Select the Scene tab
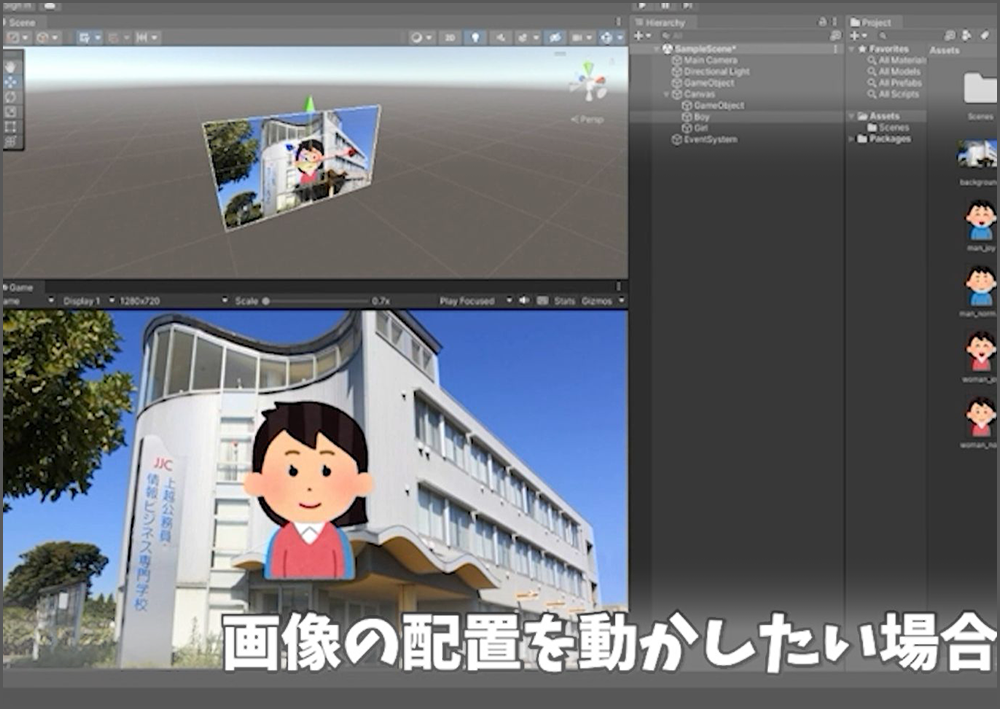The height and width of the screenshot is (709, 1000). (21, 22)
